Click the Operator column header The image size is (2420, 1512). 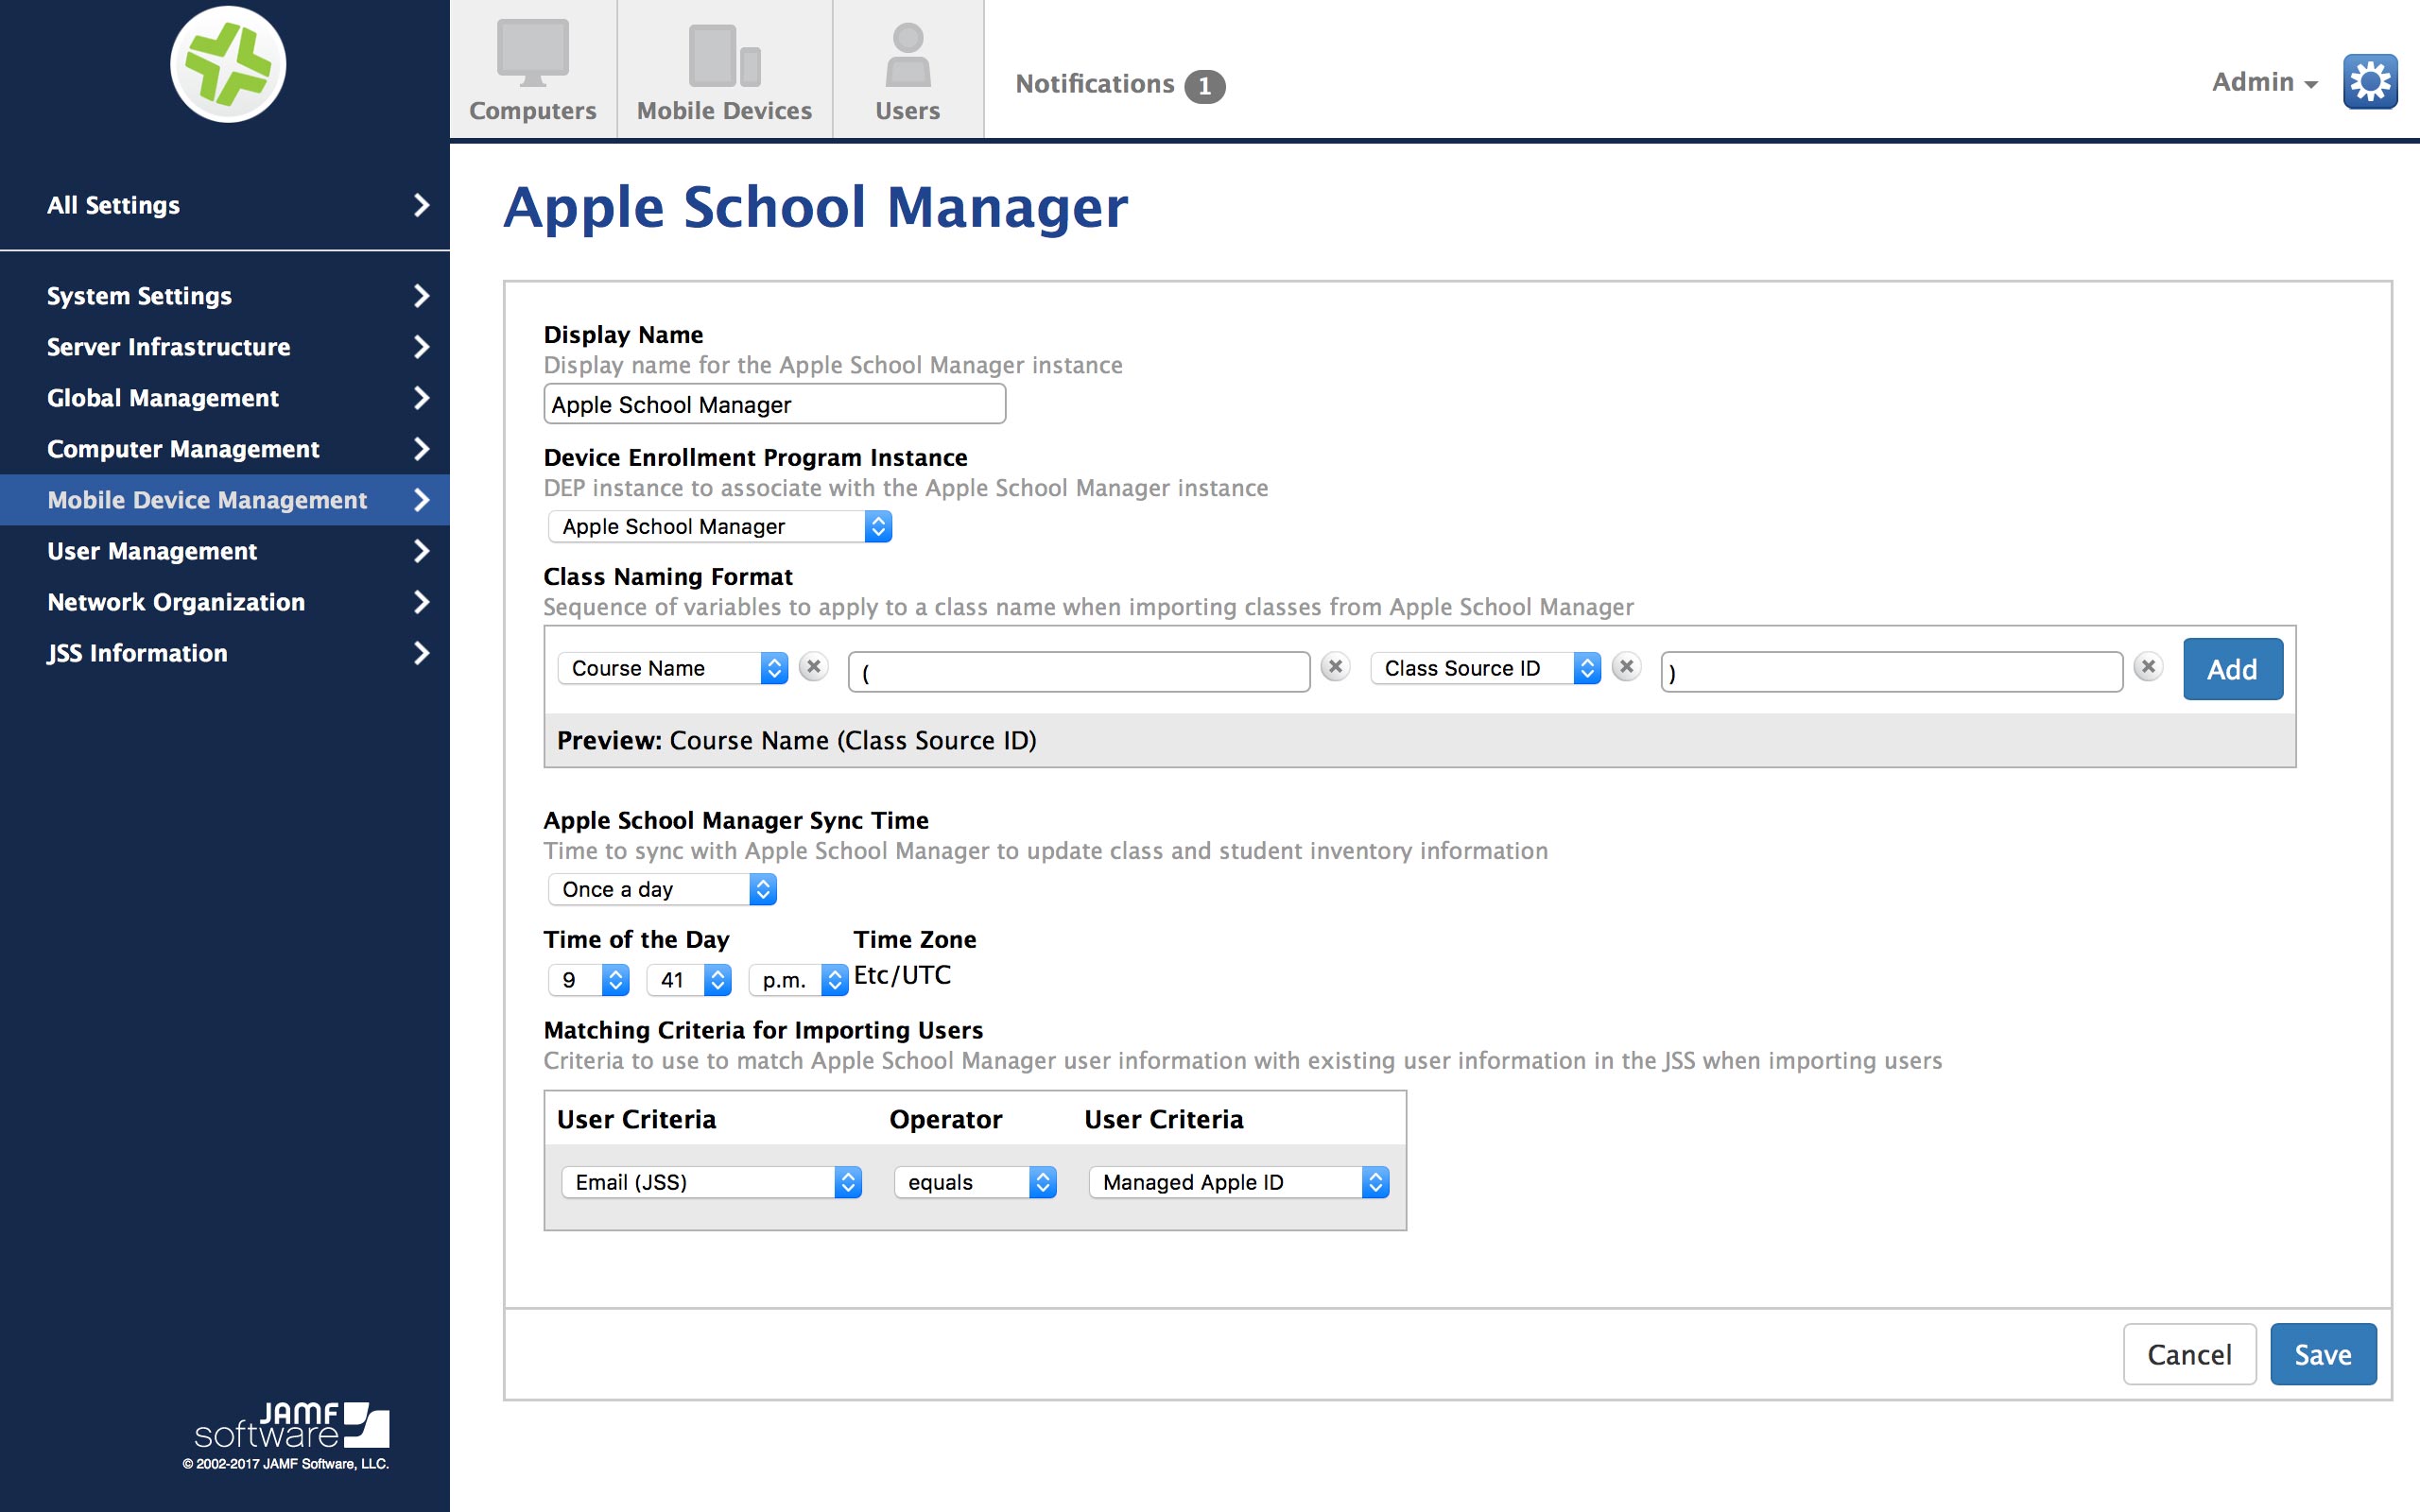pyautogui.click(x=945, y=1119)
